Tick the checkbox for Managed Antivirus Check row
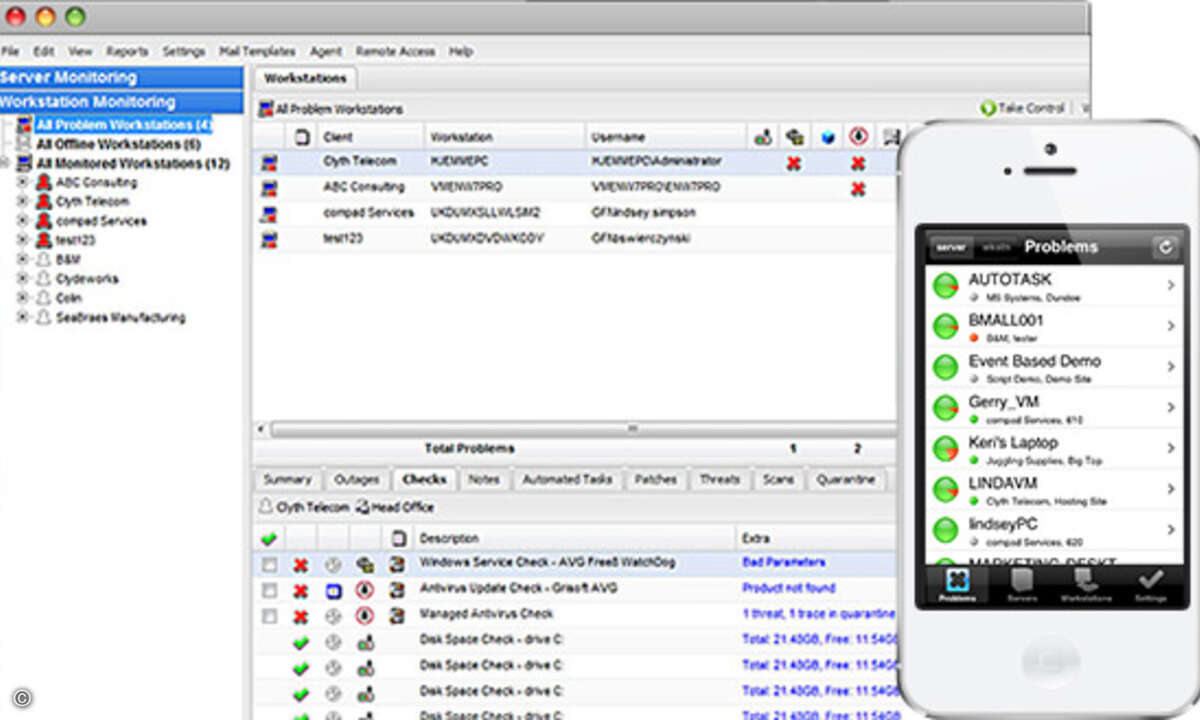 [269, 616]
